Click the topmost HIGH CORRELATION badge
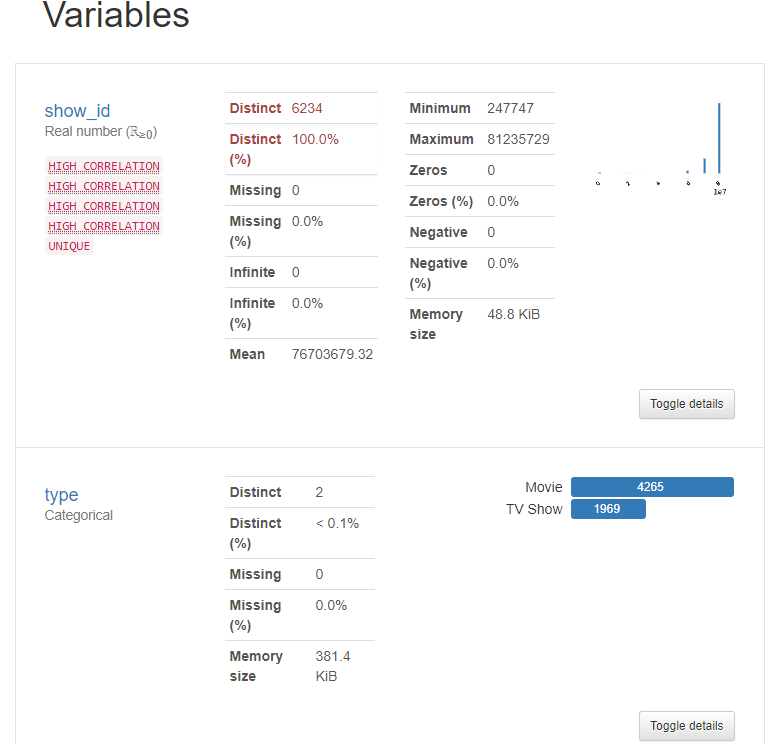Screen dimensions: 770x748 point(104,166)
